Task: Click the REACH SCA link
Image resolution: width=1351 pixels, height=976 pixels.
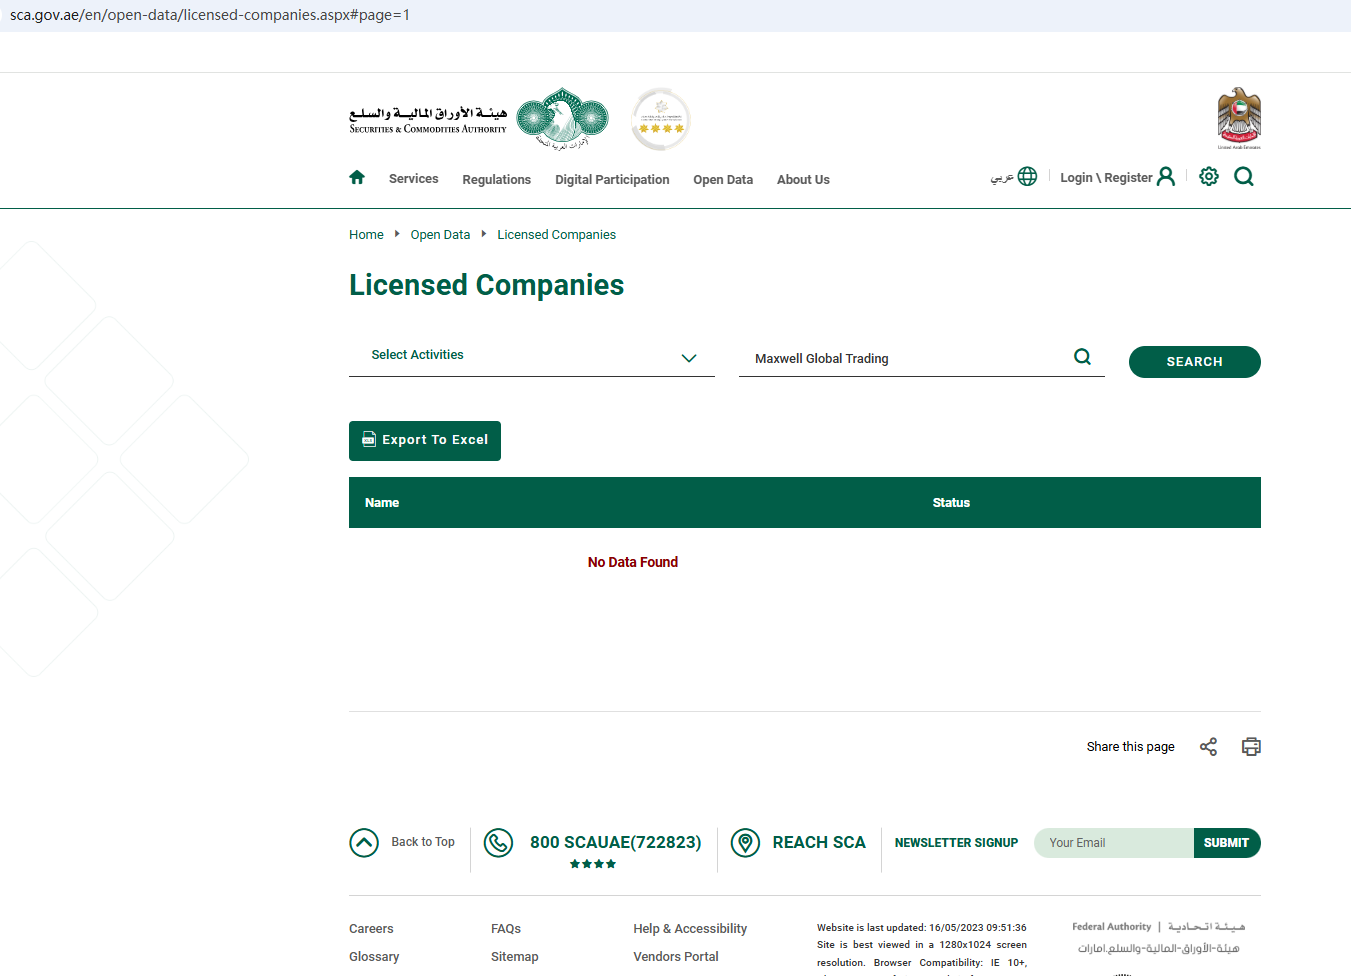Action: coord(819,843)
